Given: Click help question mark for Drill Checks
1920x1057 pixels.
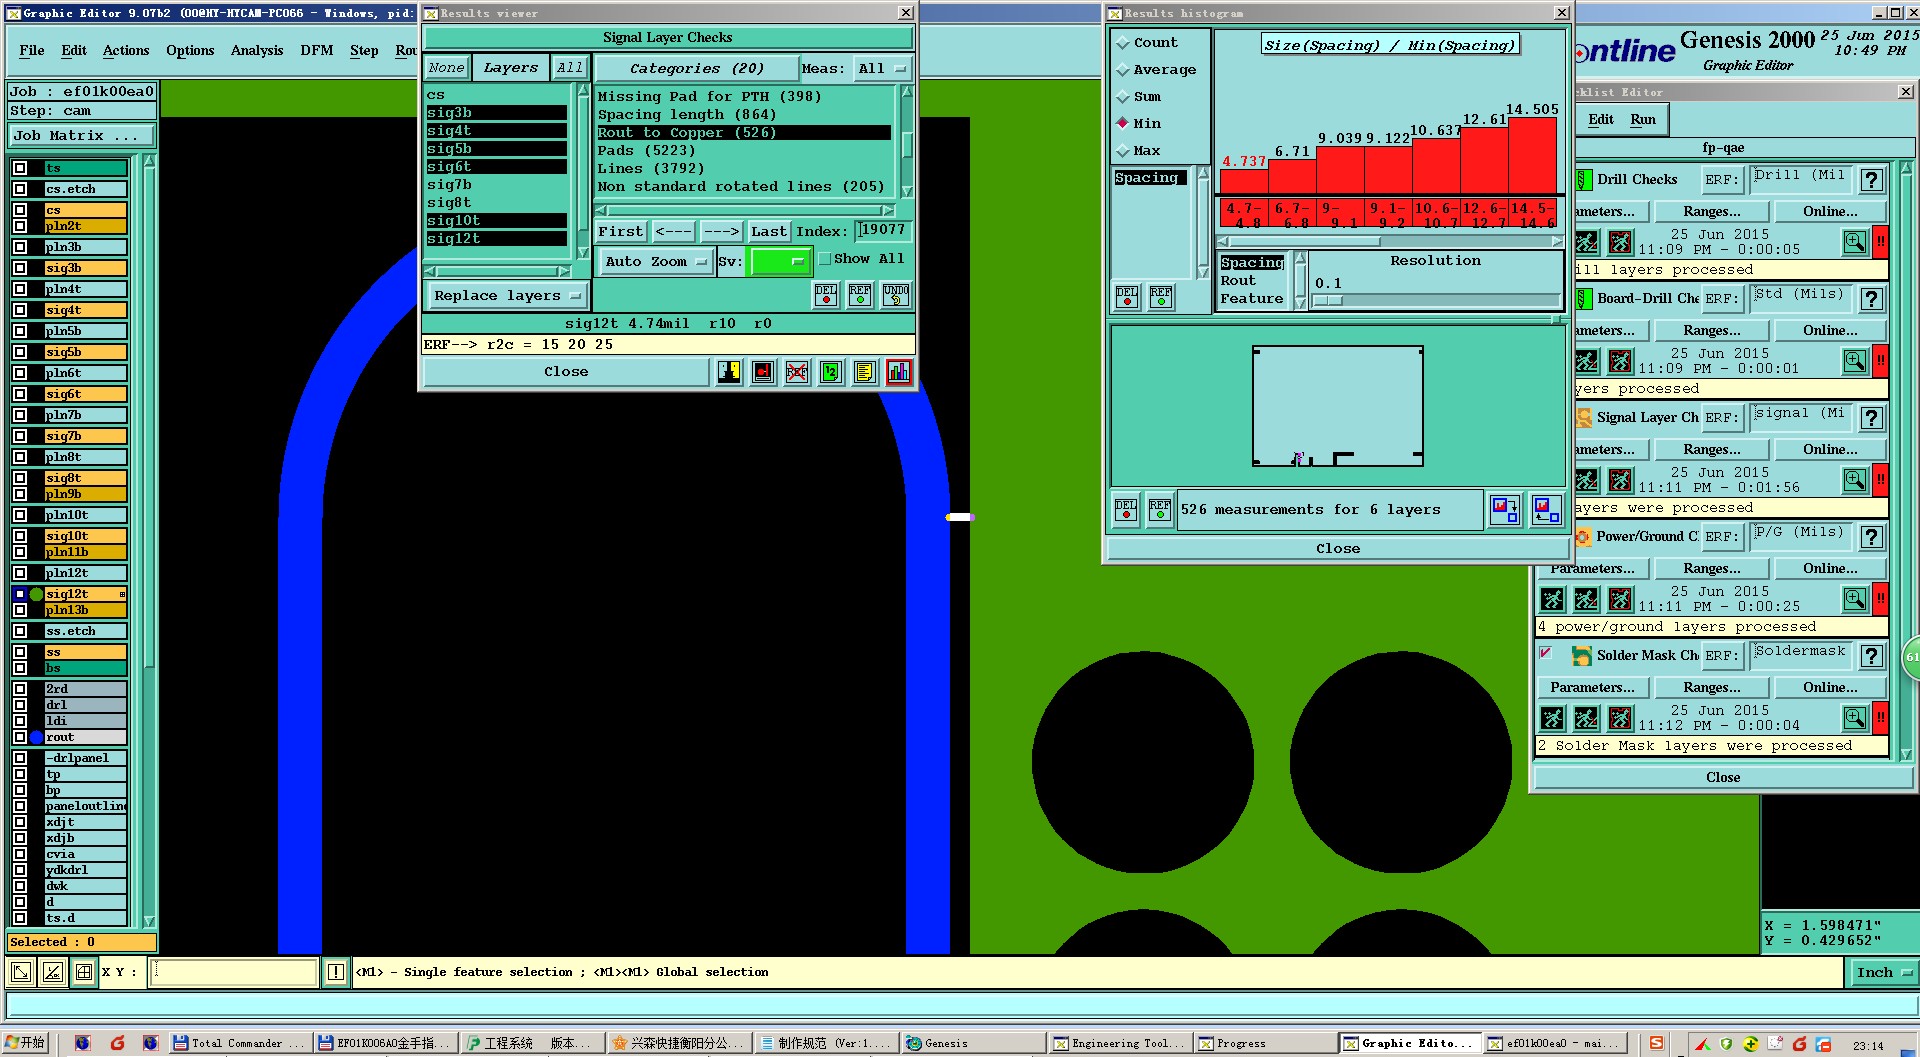Looking at the screenshot, I should coord(1872,180).
